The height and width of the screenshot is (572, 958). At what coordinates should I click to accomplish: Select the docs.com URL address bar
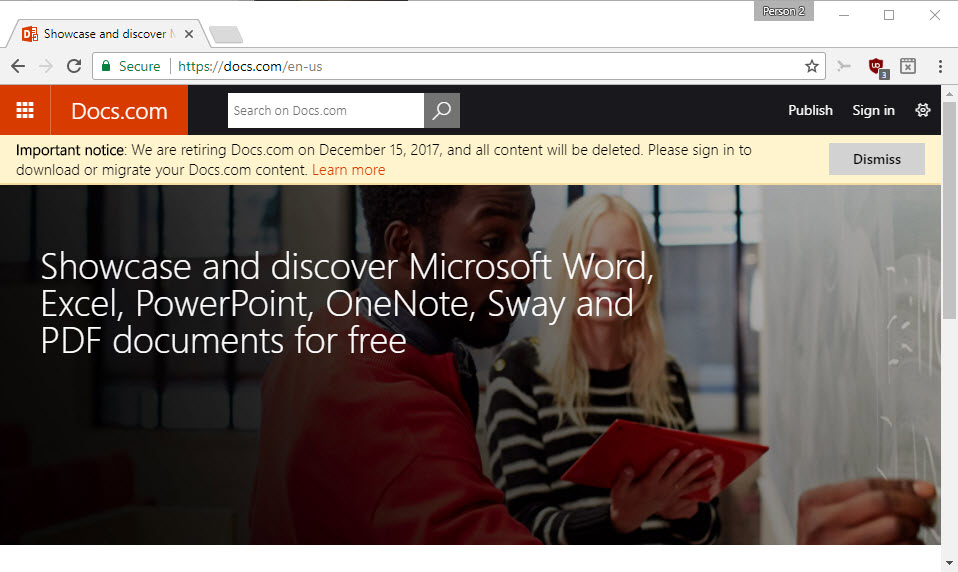(x=458, y=66)
